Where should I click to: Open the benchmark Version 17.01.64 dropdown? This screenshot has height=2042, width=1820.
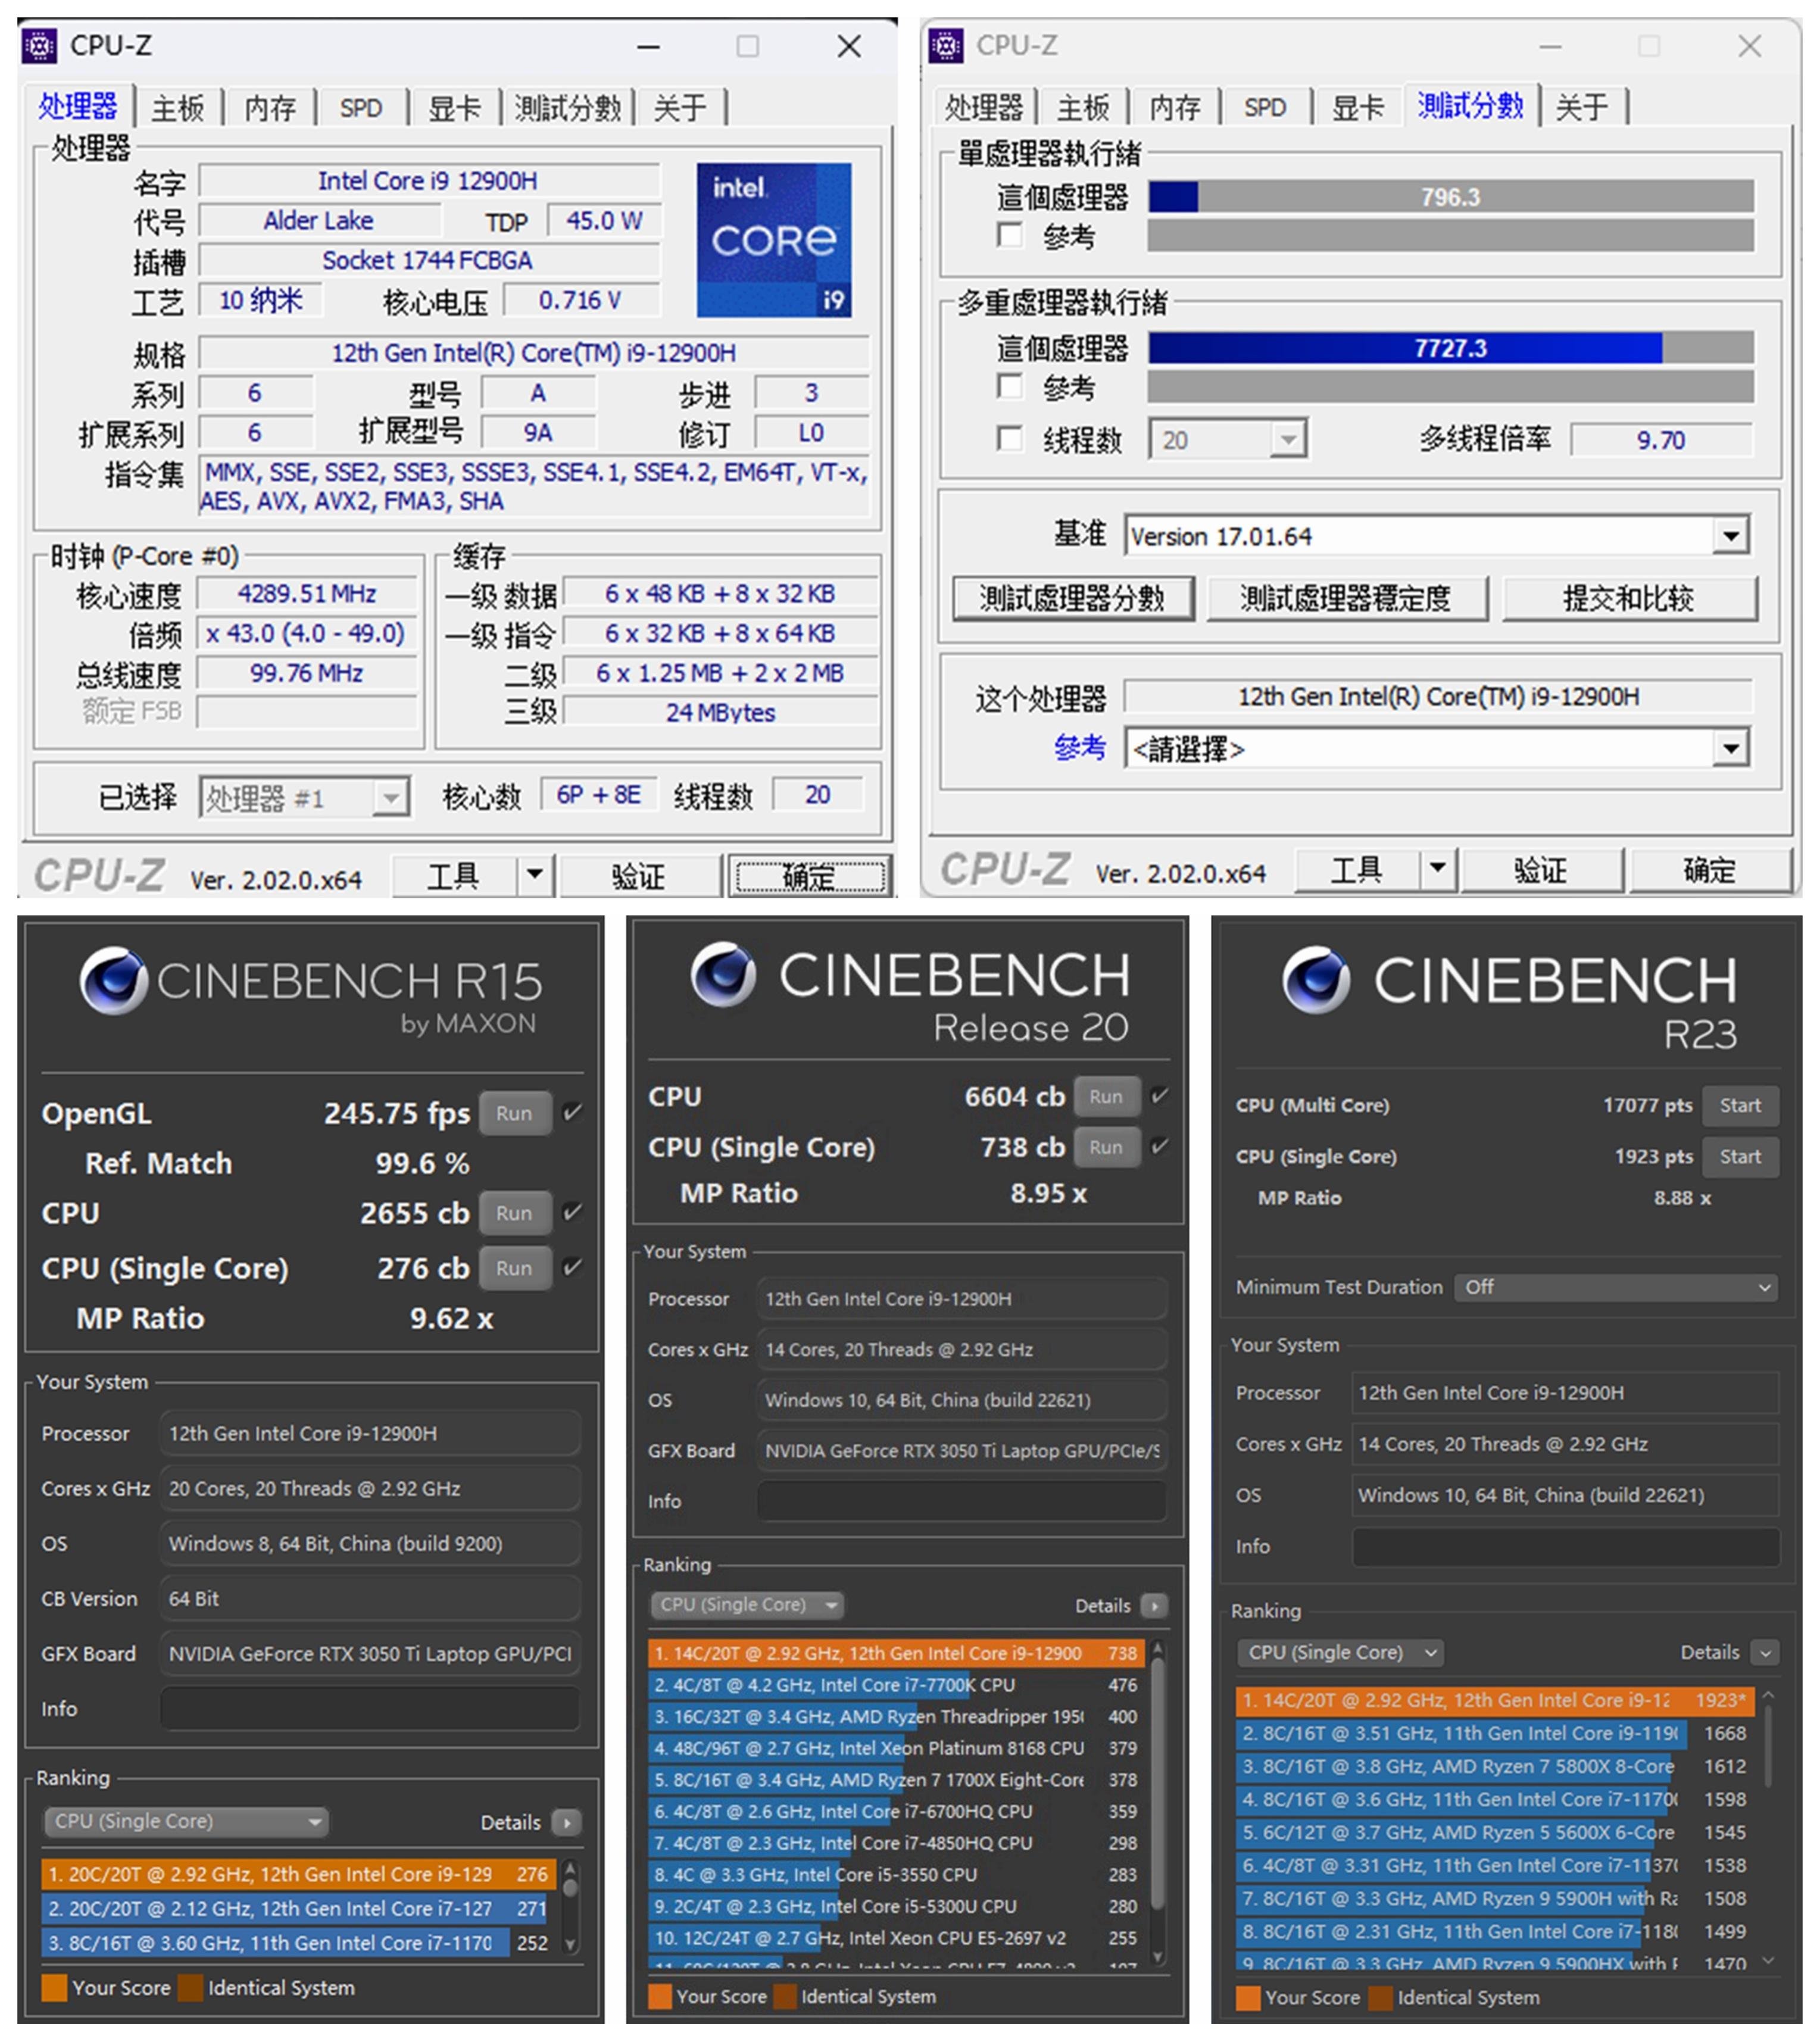pos(1730,536)
